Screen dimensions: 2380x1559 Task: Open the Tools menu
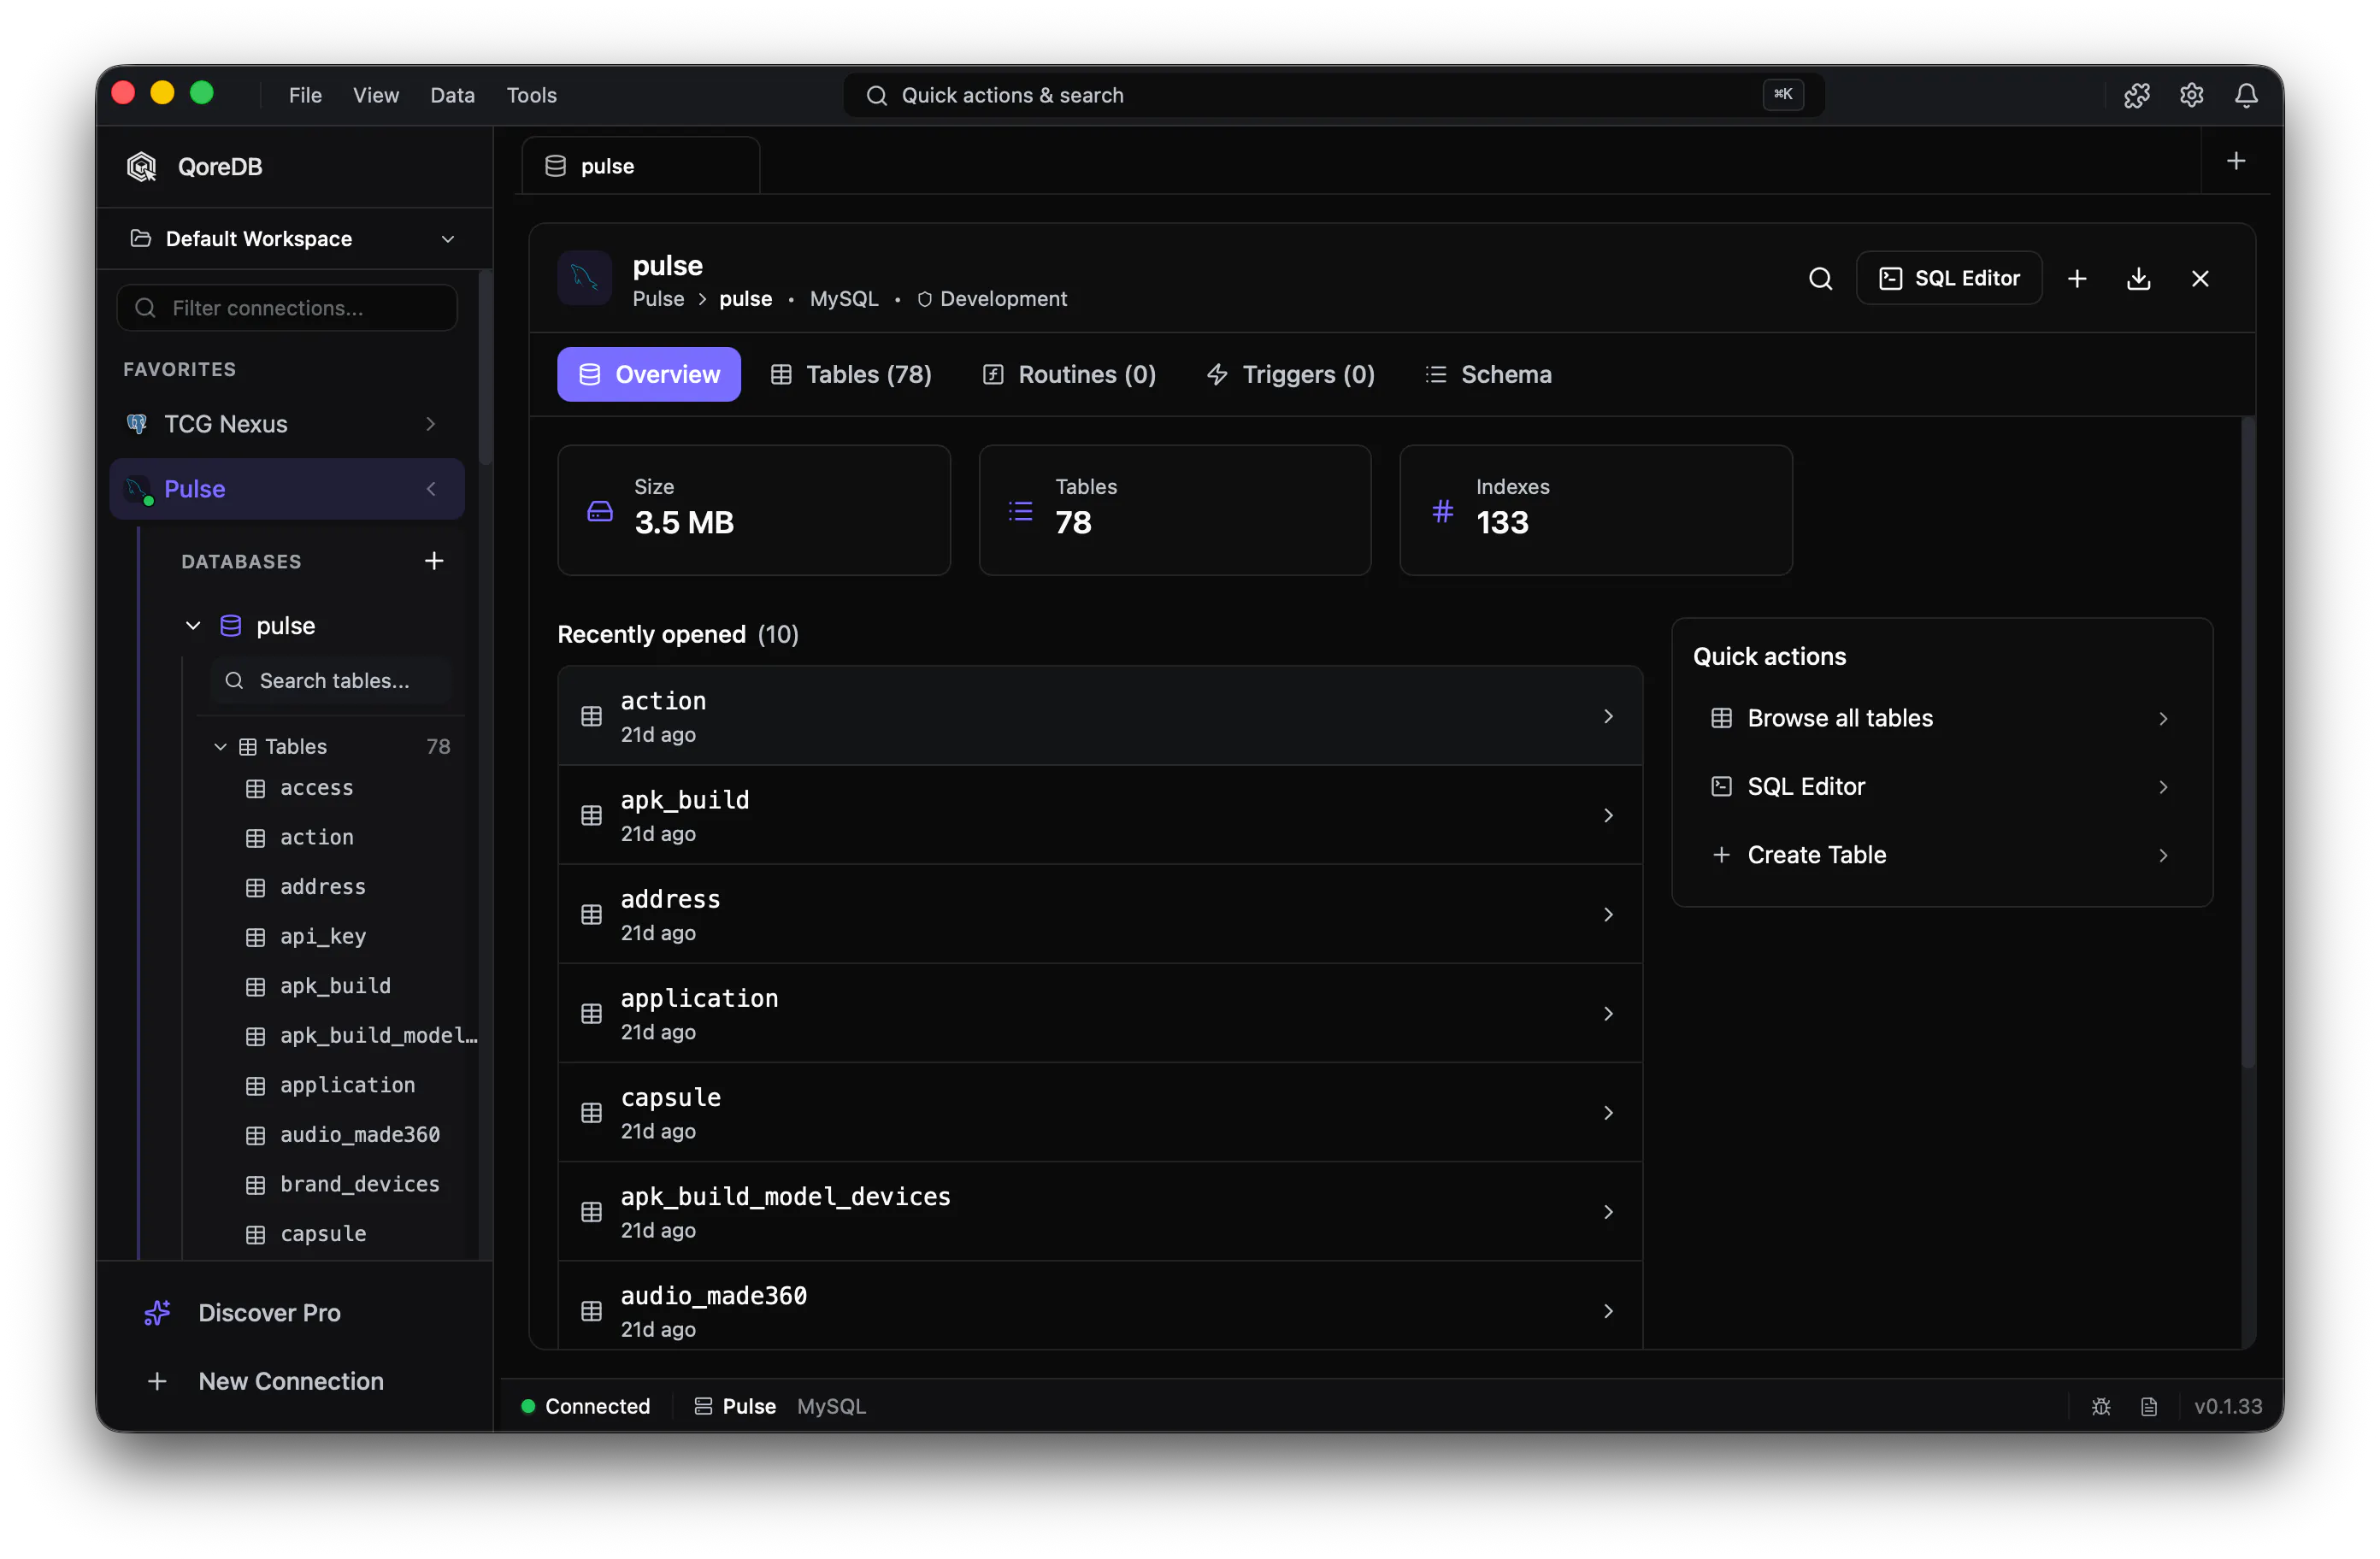(531, 95)
